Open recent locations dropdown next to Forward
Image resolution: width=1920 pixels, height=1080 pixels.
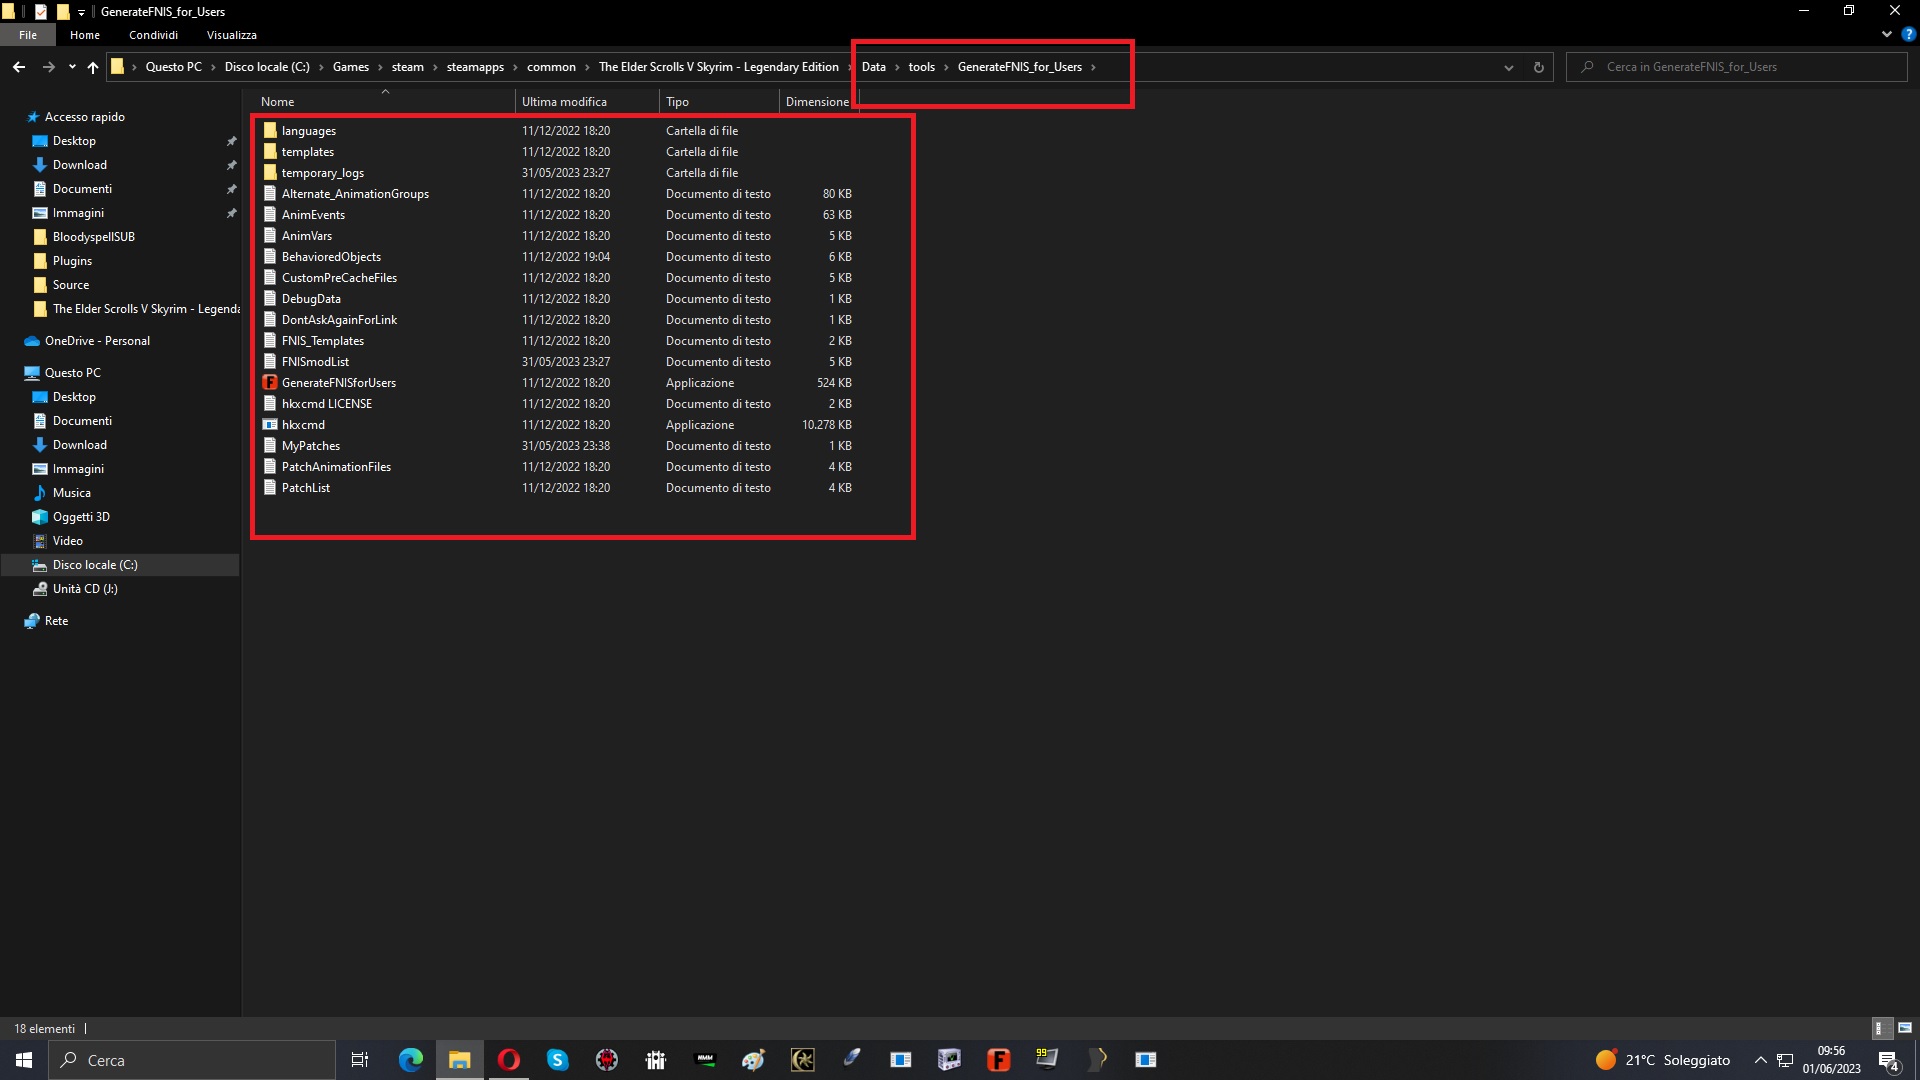tap(72, 67)
